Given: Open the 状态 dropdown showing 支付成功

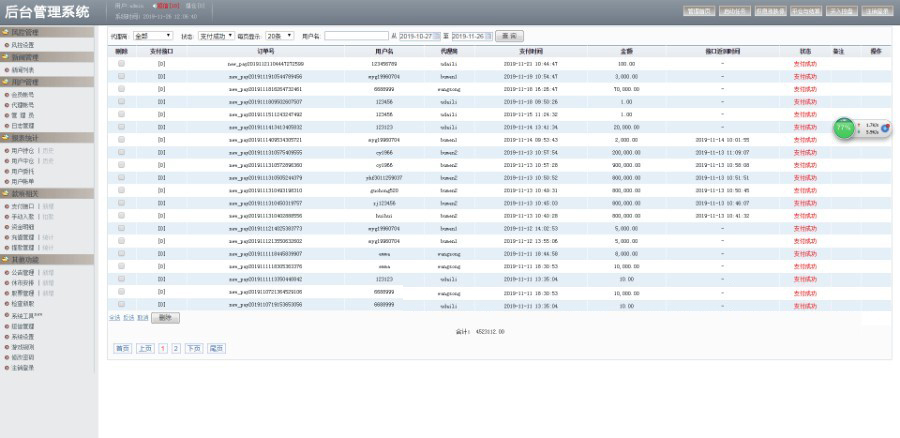Looking at the screenshot, I should coord(216,35).
